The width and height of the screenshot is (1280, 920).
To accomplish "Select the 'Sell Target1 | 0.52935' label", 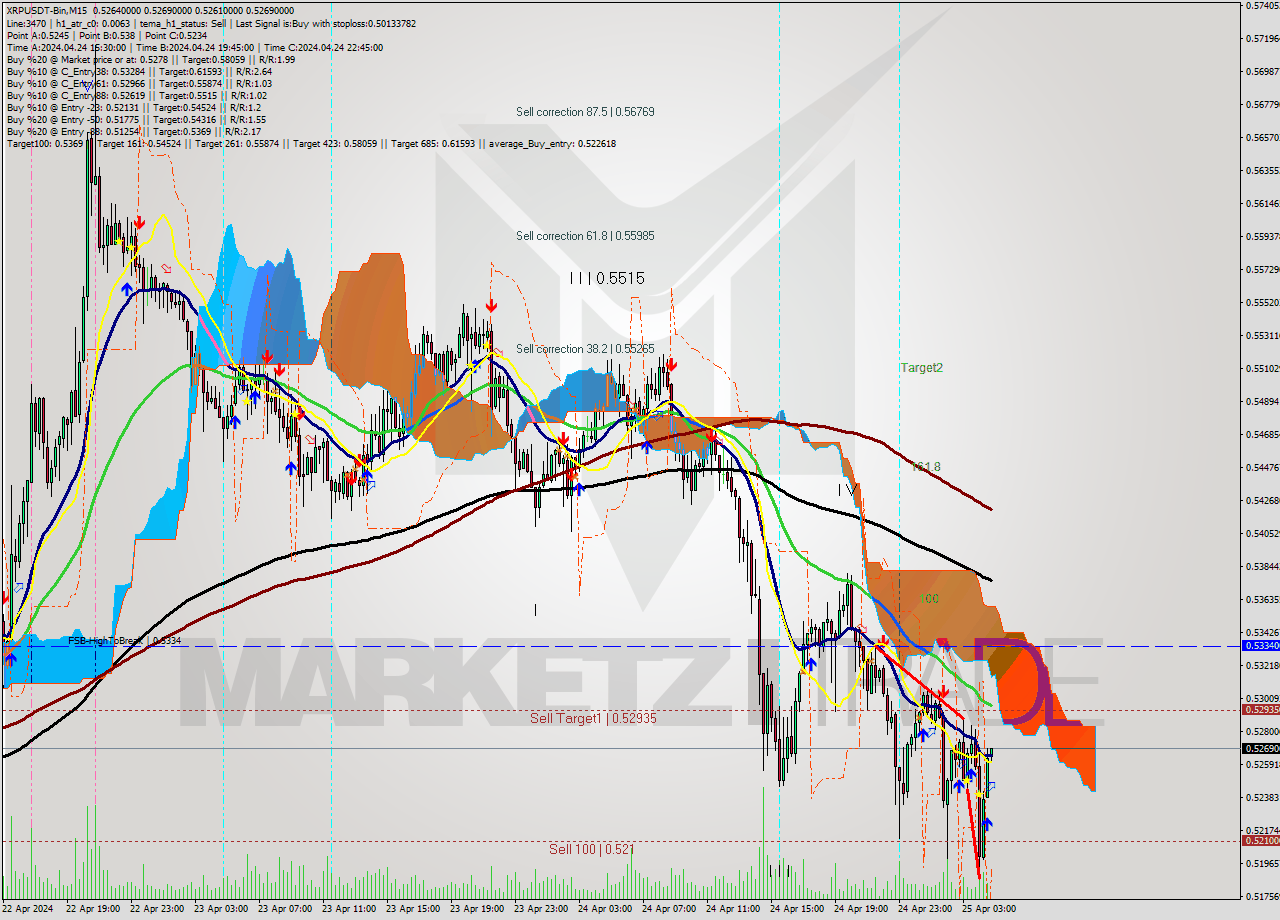I will [593, 718].
